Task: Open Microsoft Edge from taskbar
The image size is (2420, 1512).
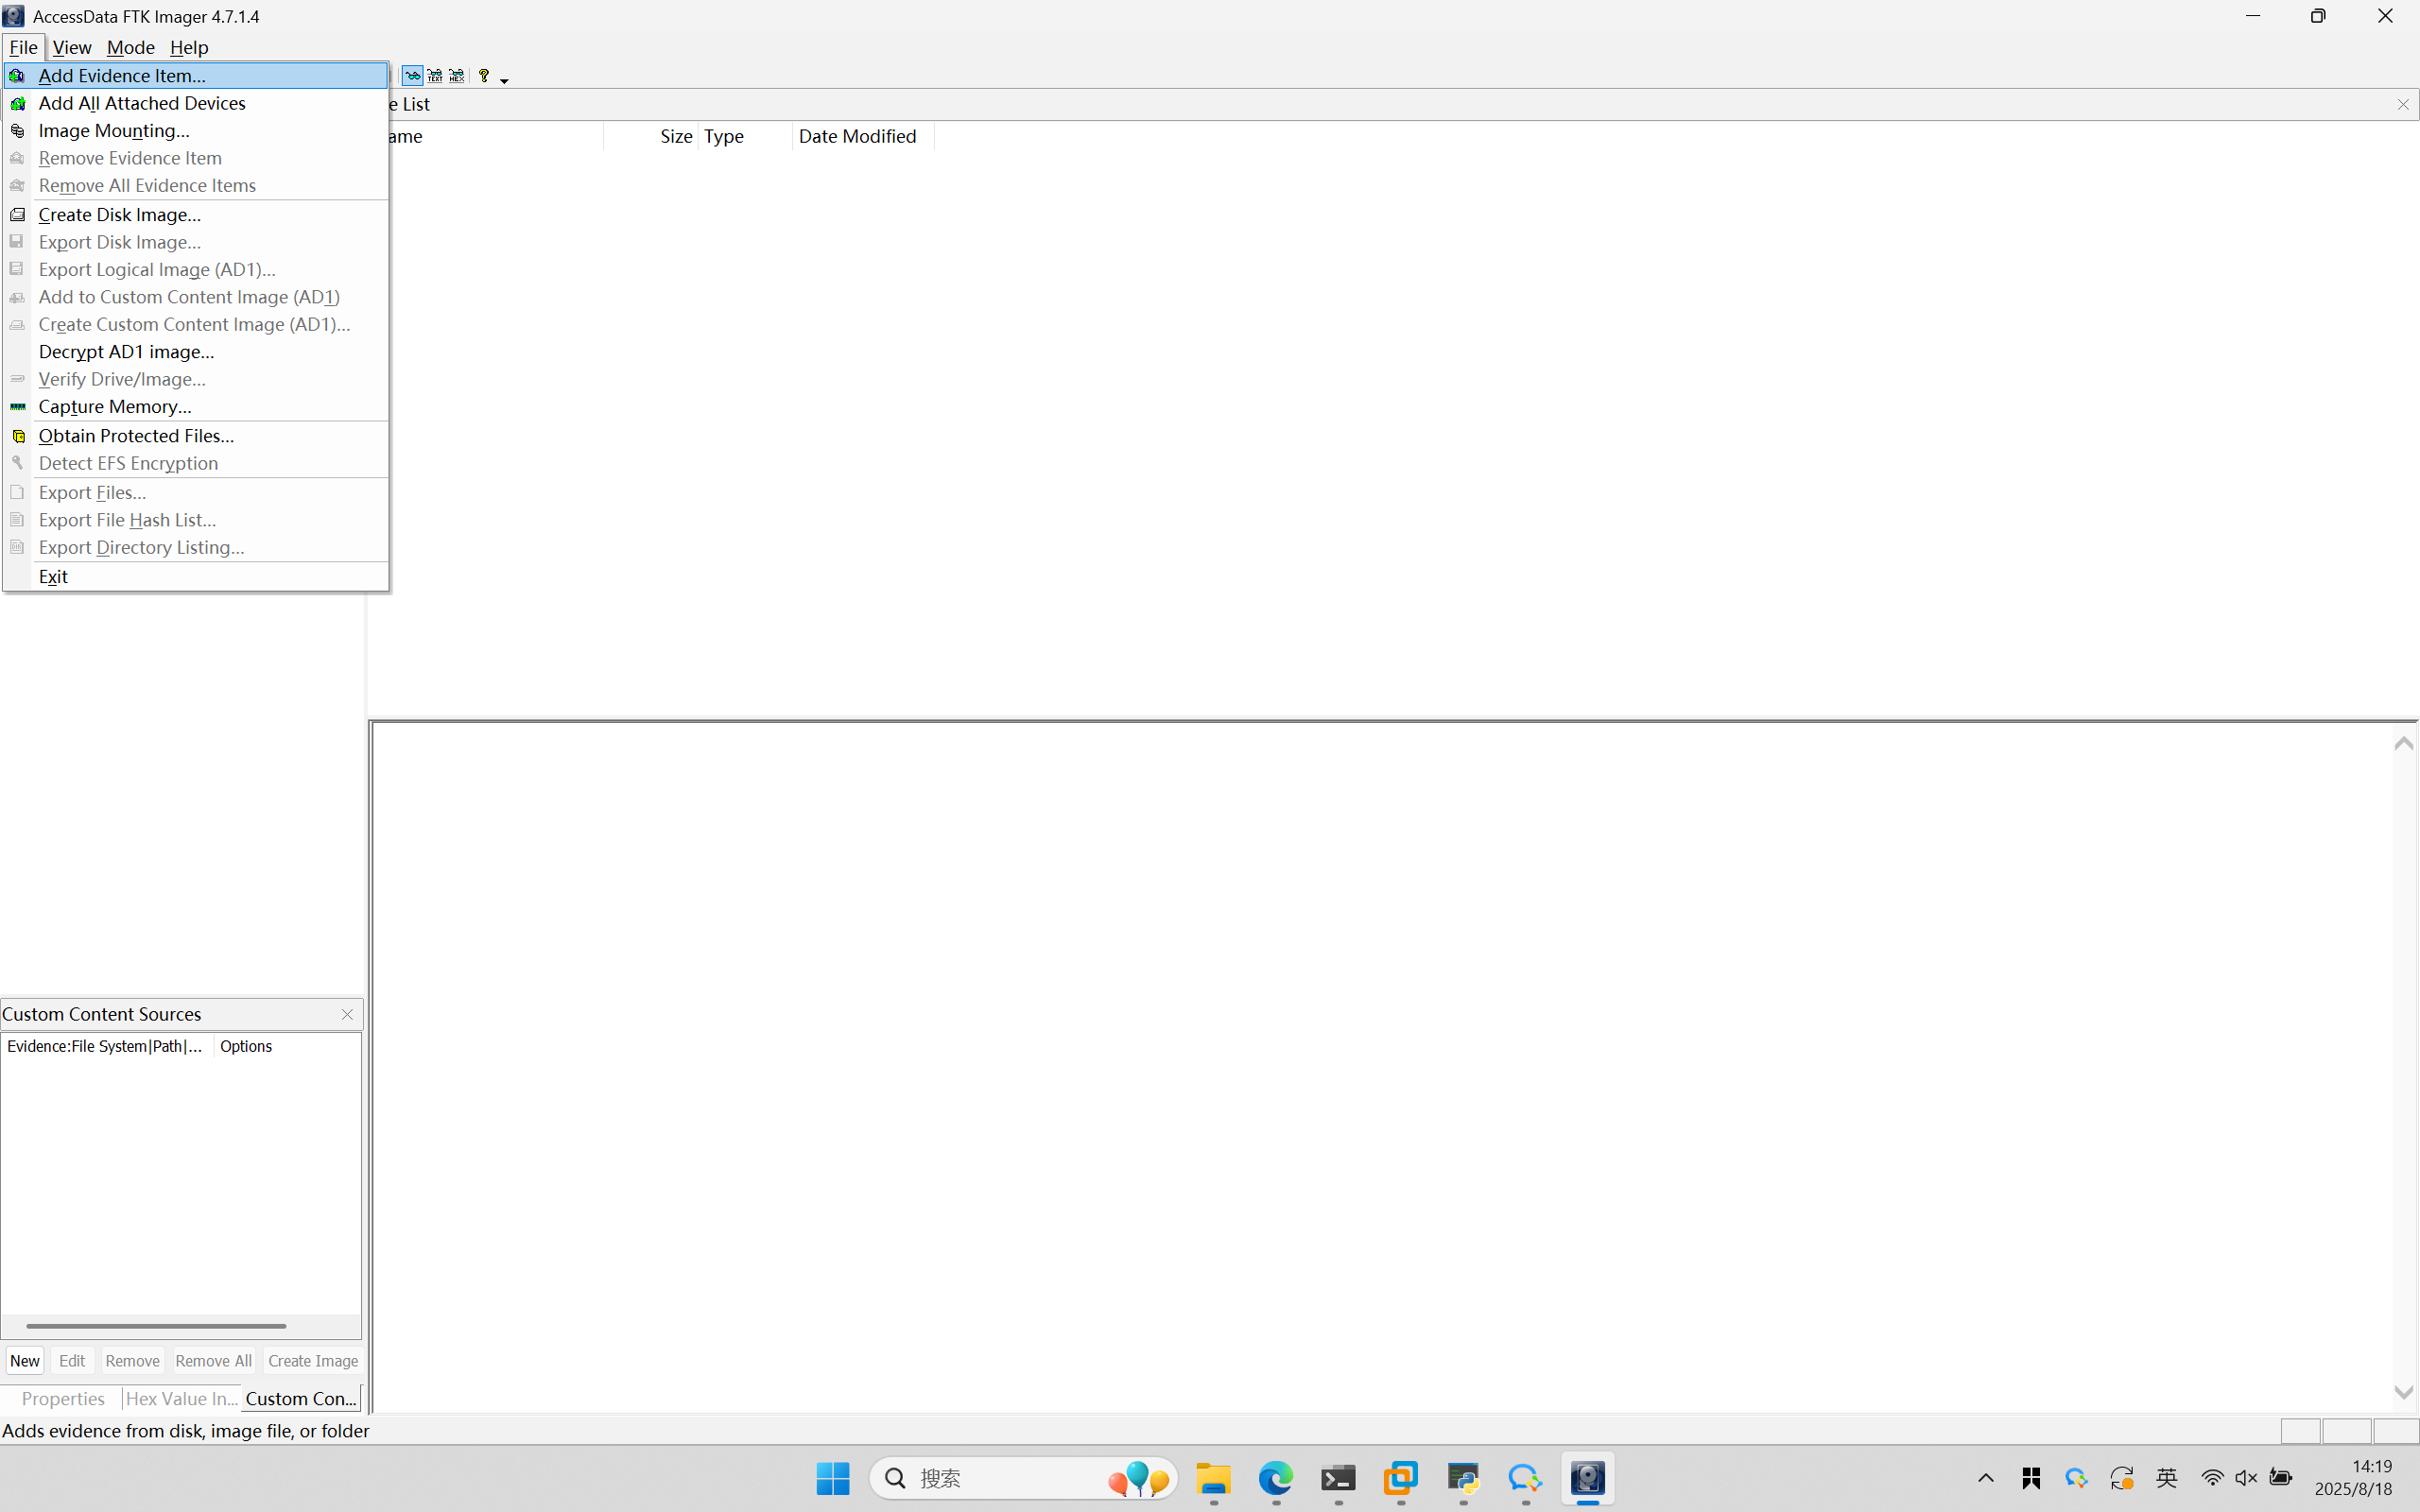Action: point(1276,1478)
